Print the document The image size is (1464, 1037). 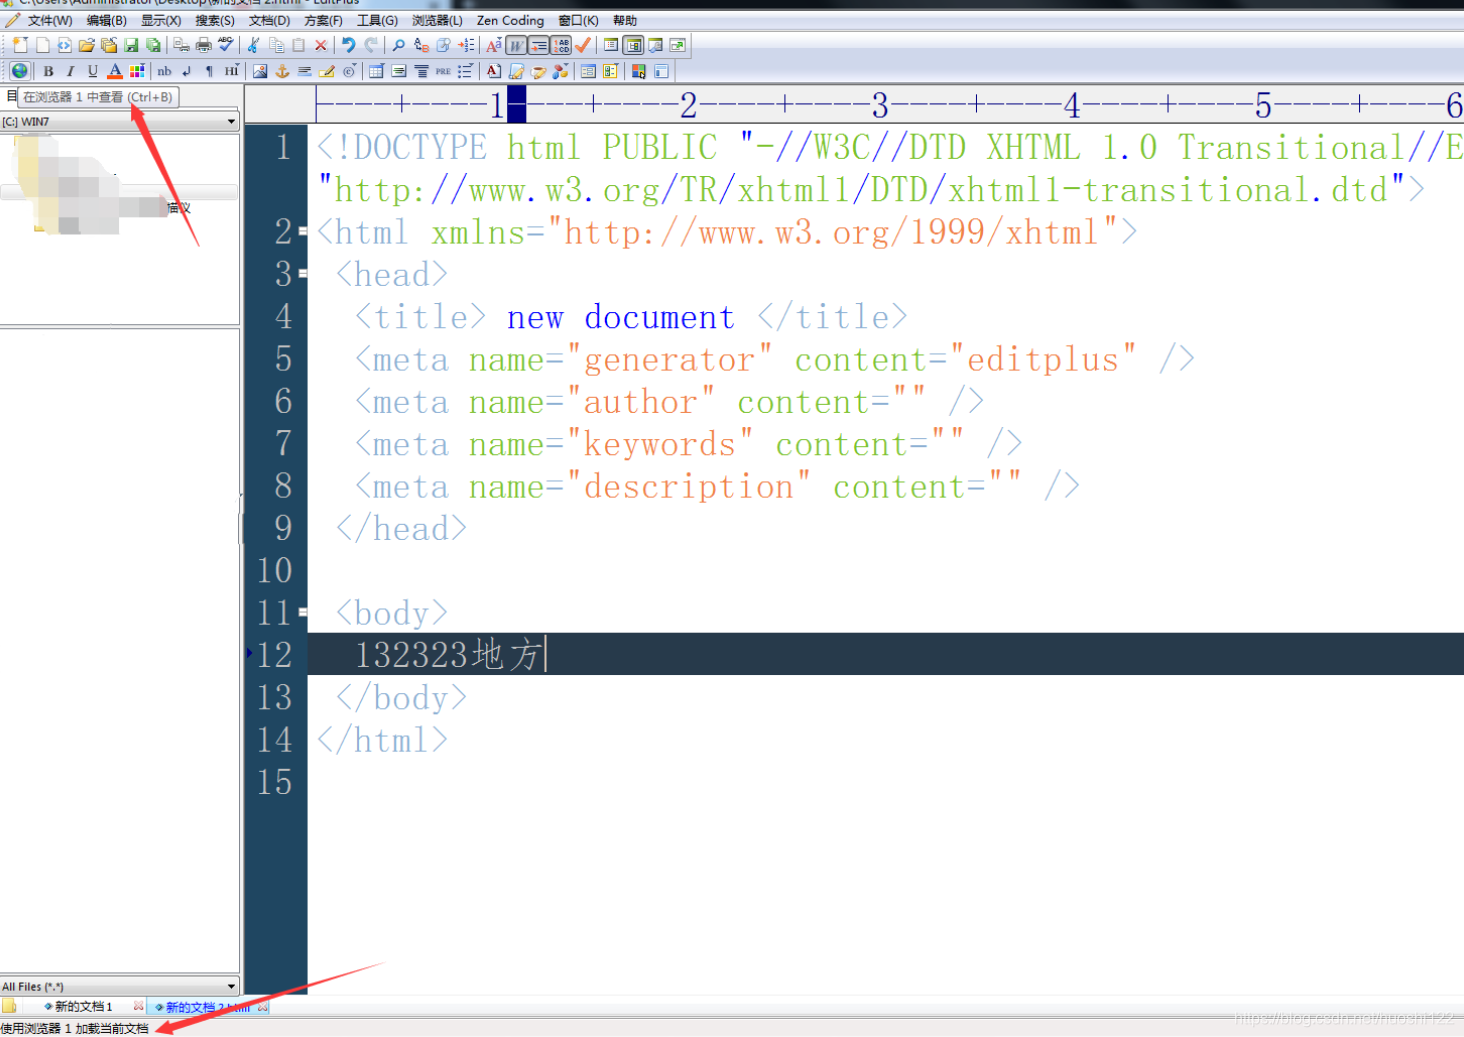(x=203, y=45)
